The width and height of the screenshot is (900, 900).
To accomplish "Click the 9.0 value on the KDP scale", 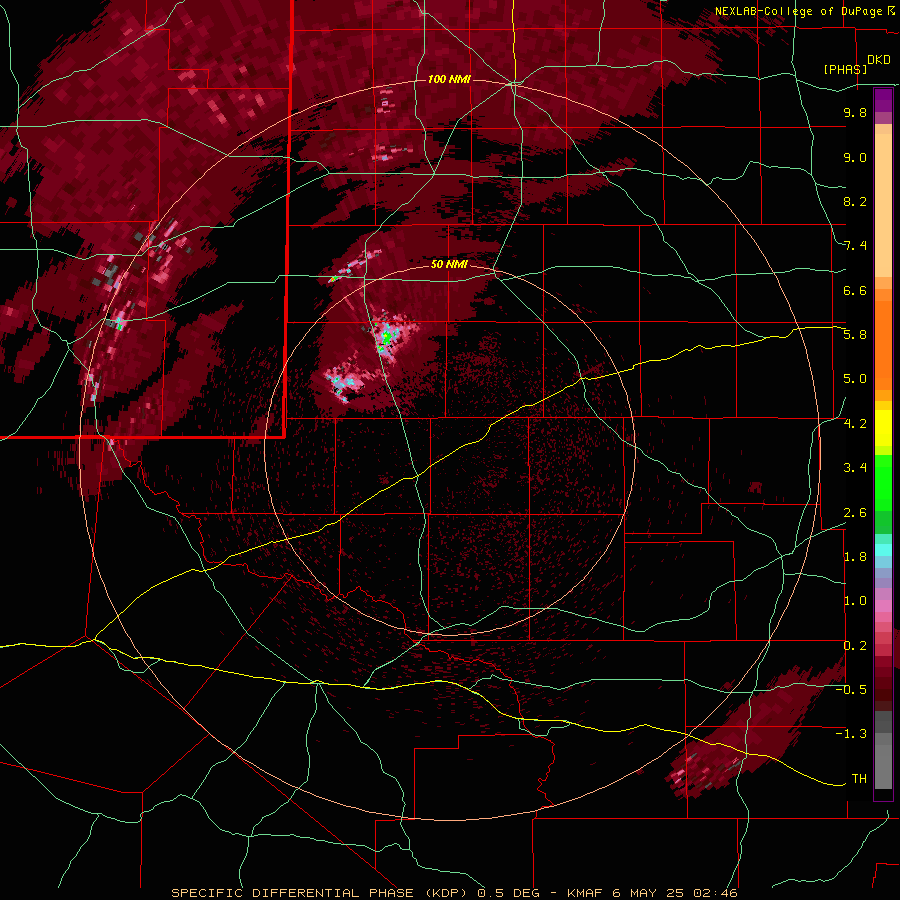I will click(855, 157).
